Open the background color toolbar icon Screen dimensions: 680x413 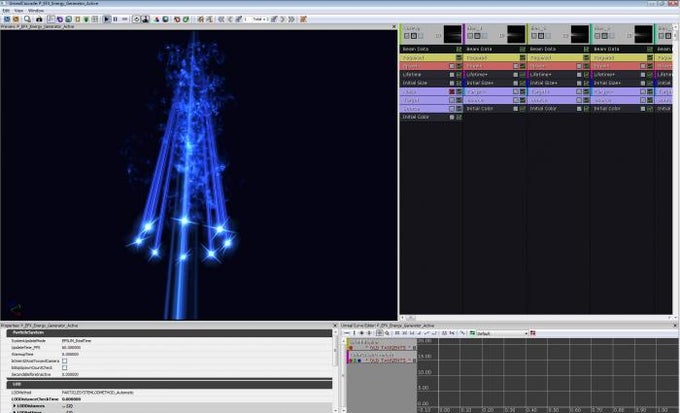(x=157, y=19)
